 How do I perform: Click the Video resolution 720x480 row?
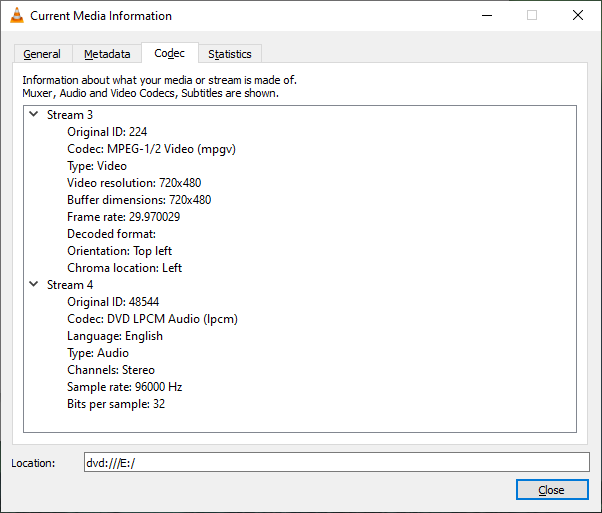click(139, 183)
